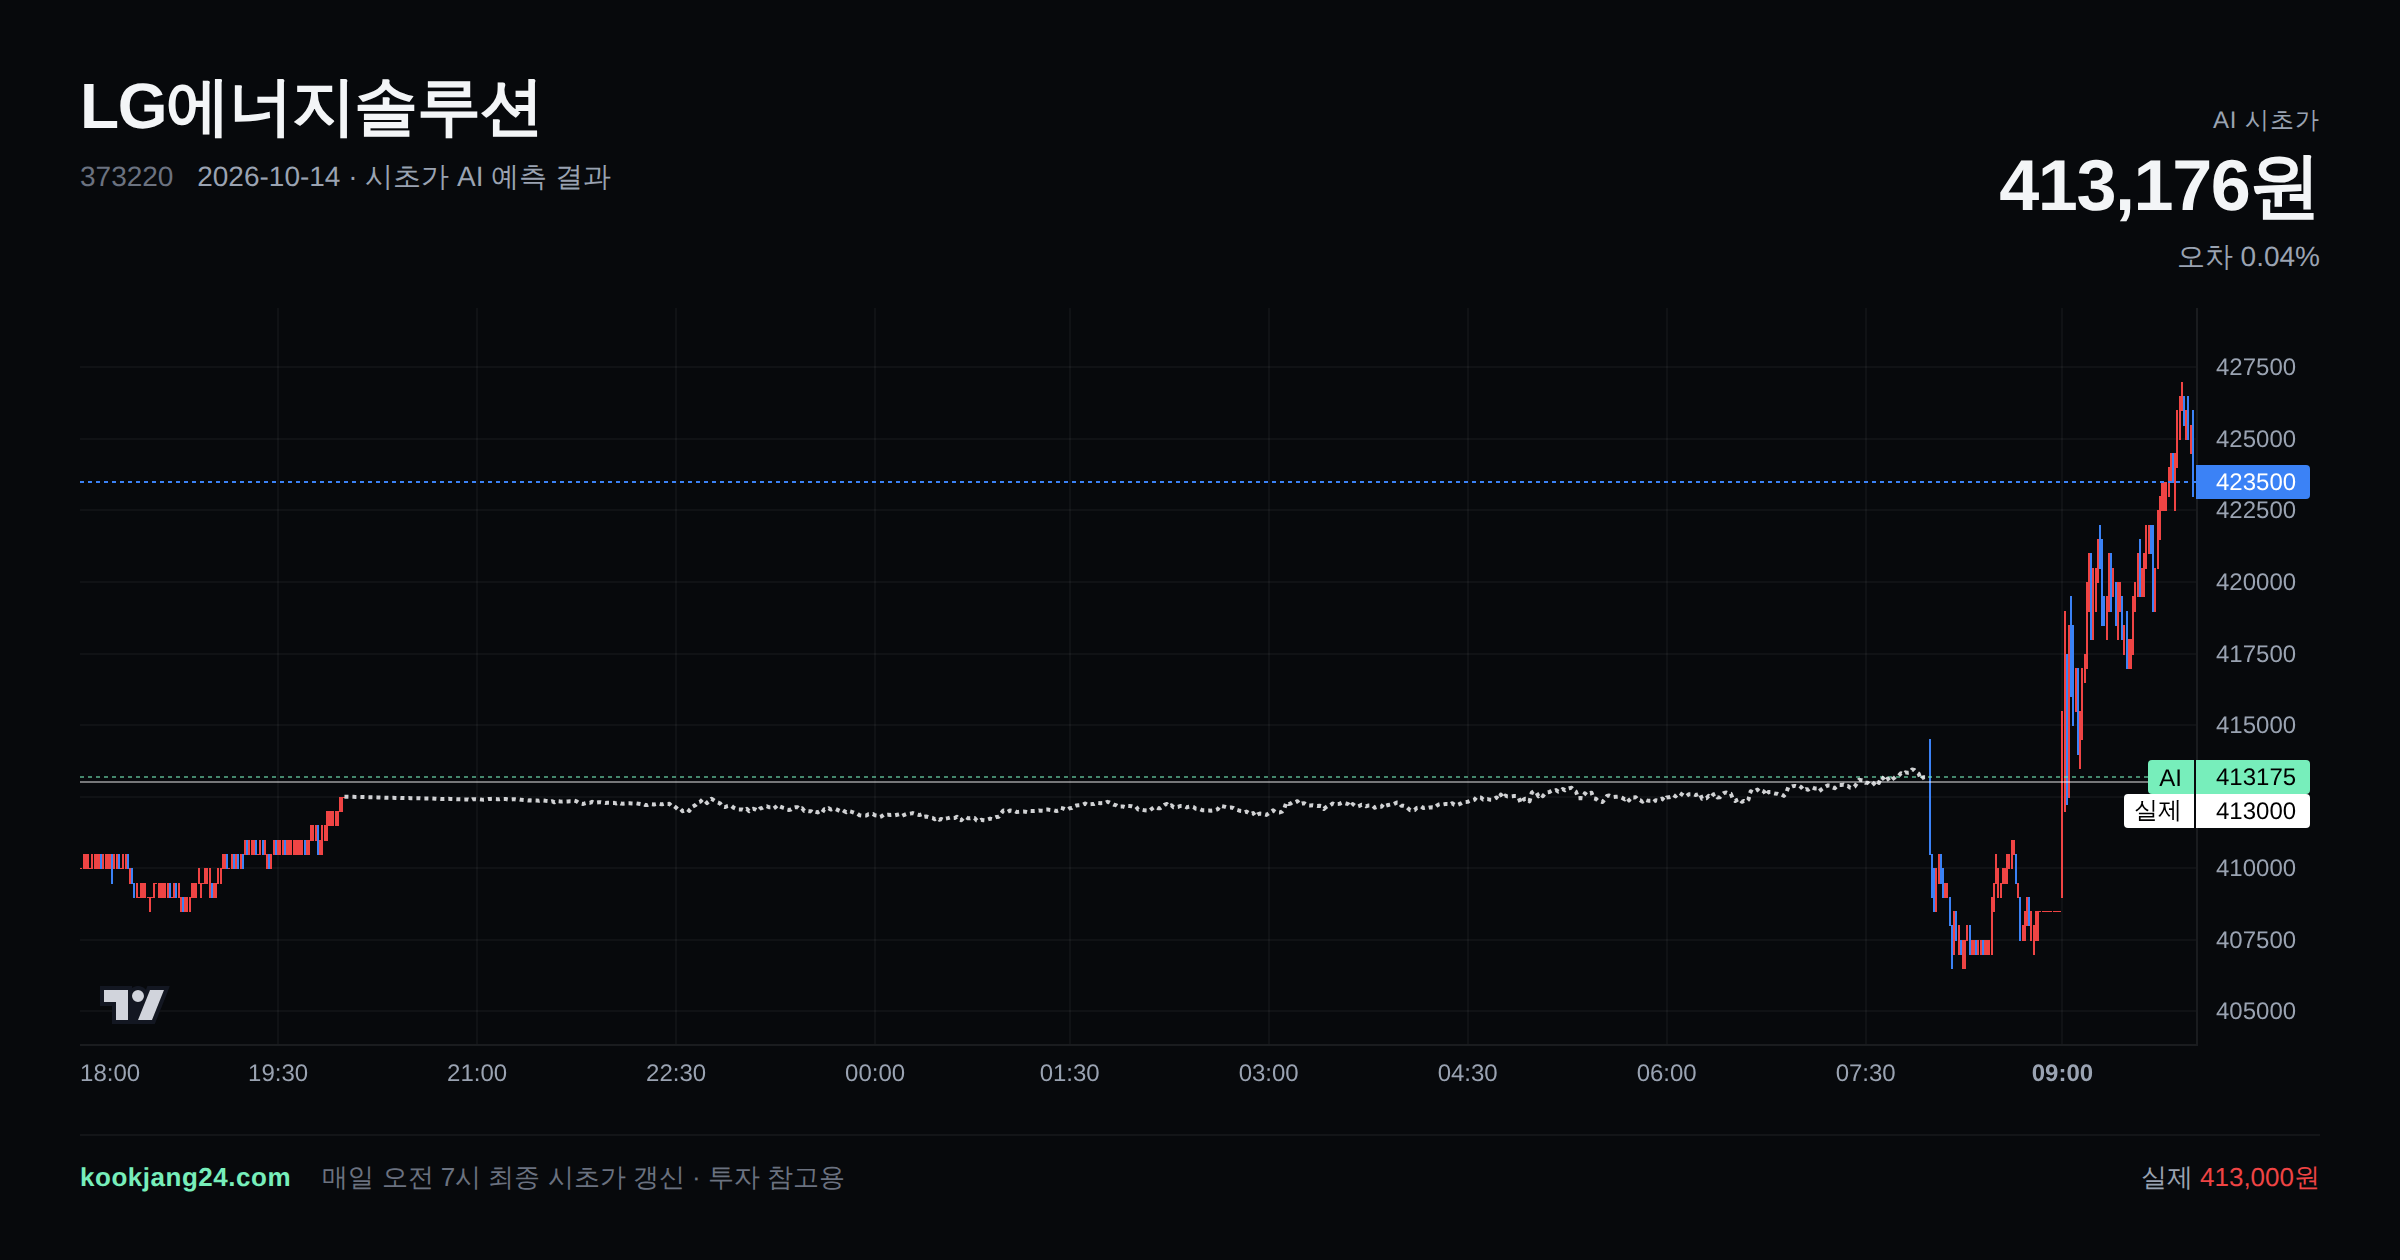Screen dimensions: 2400x1260
Task: Click the 415000 price axis label
Action: [x=2255, y=725]
